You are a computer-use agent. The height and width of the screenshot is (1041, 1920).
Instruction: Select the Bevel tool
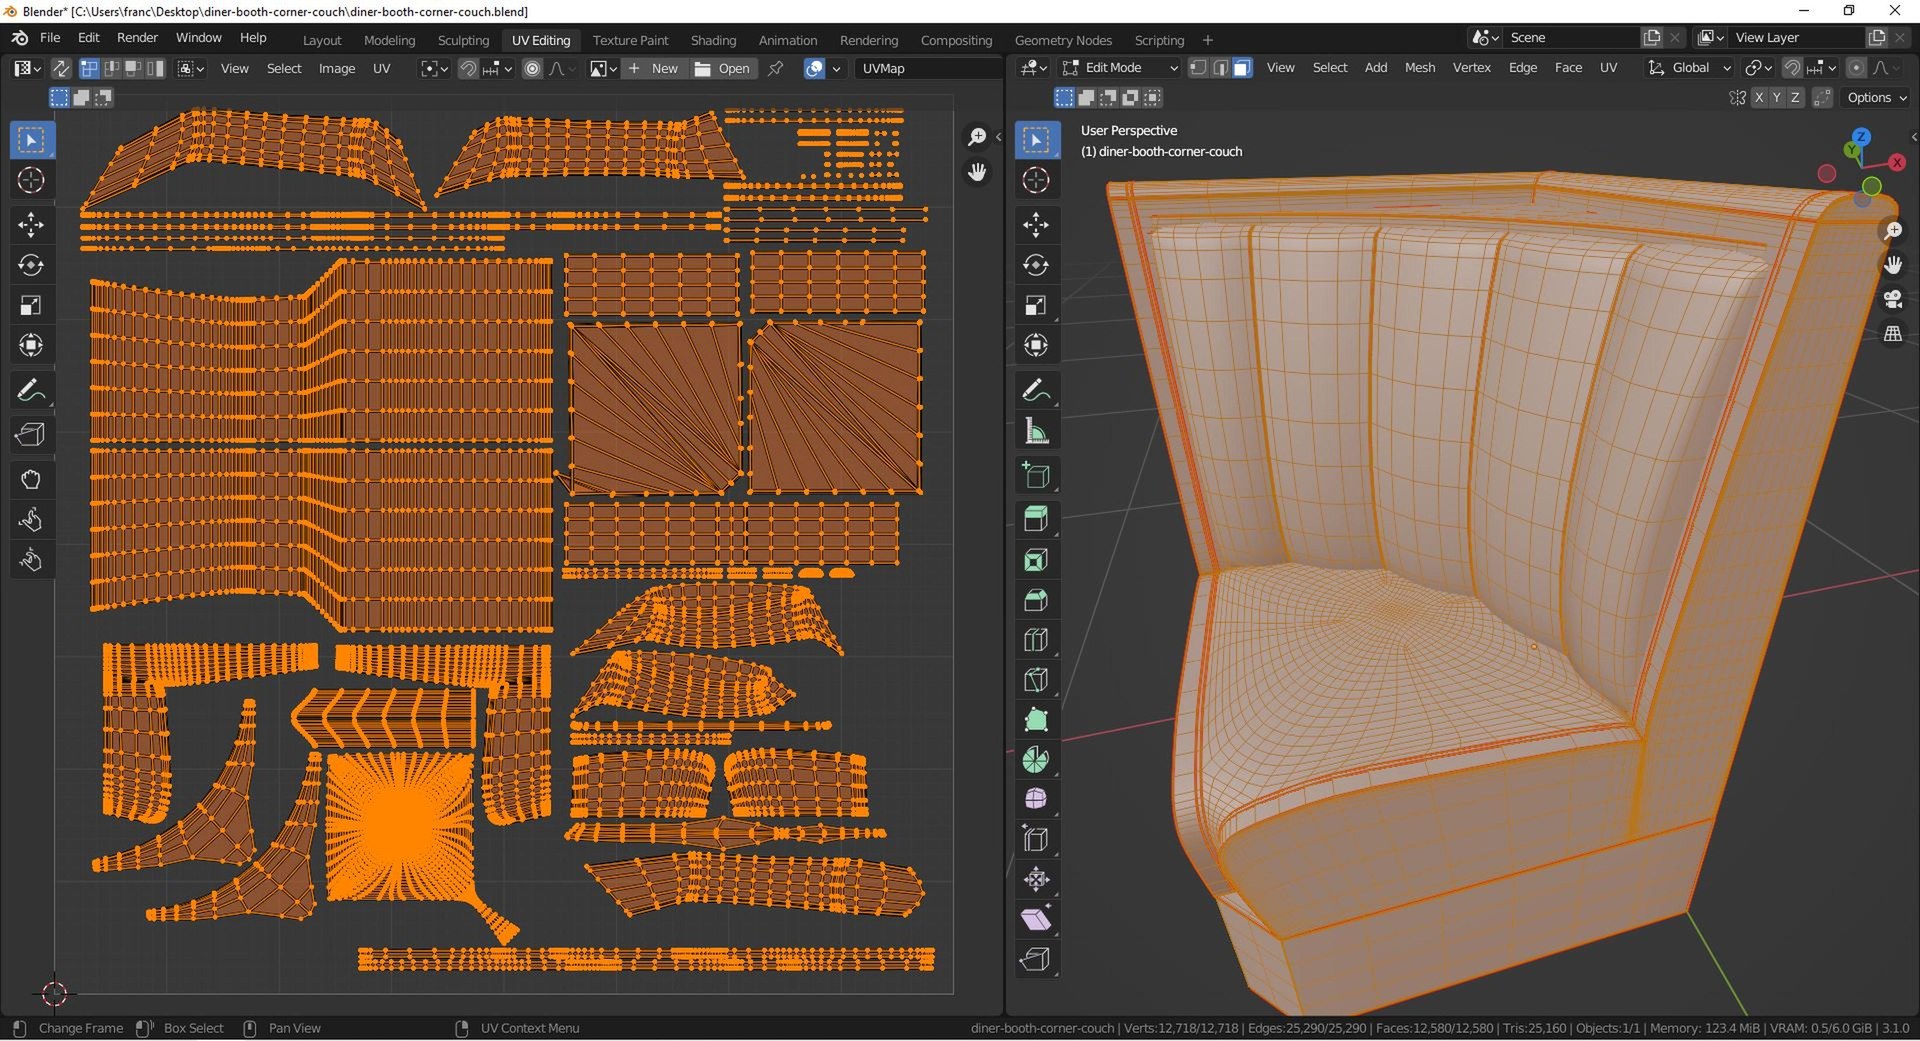coord(1036,600)
